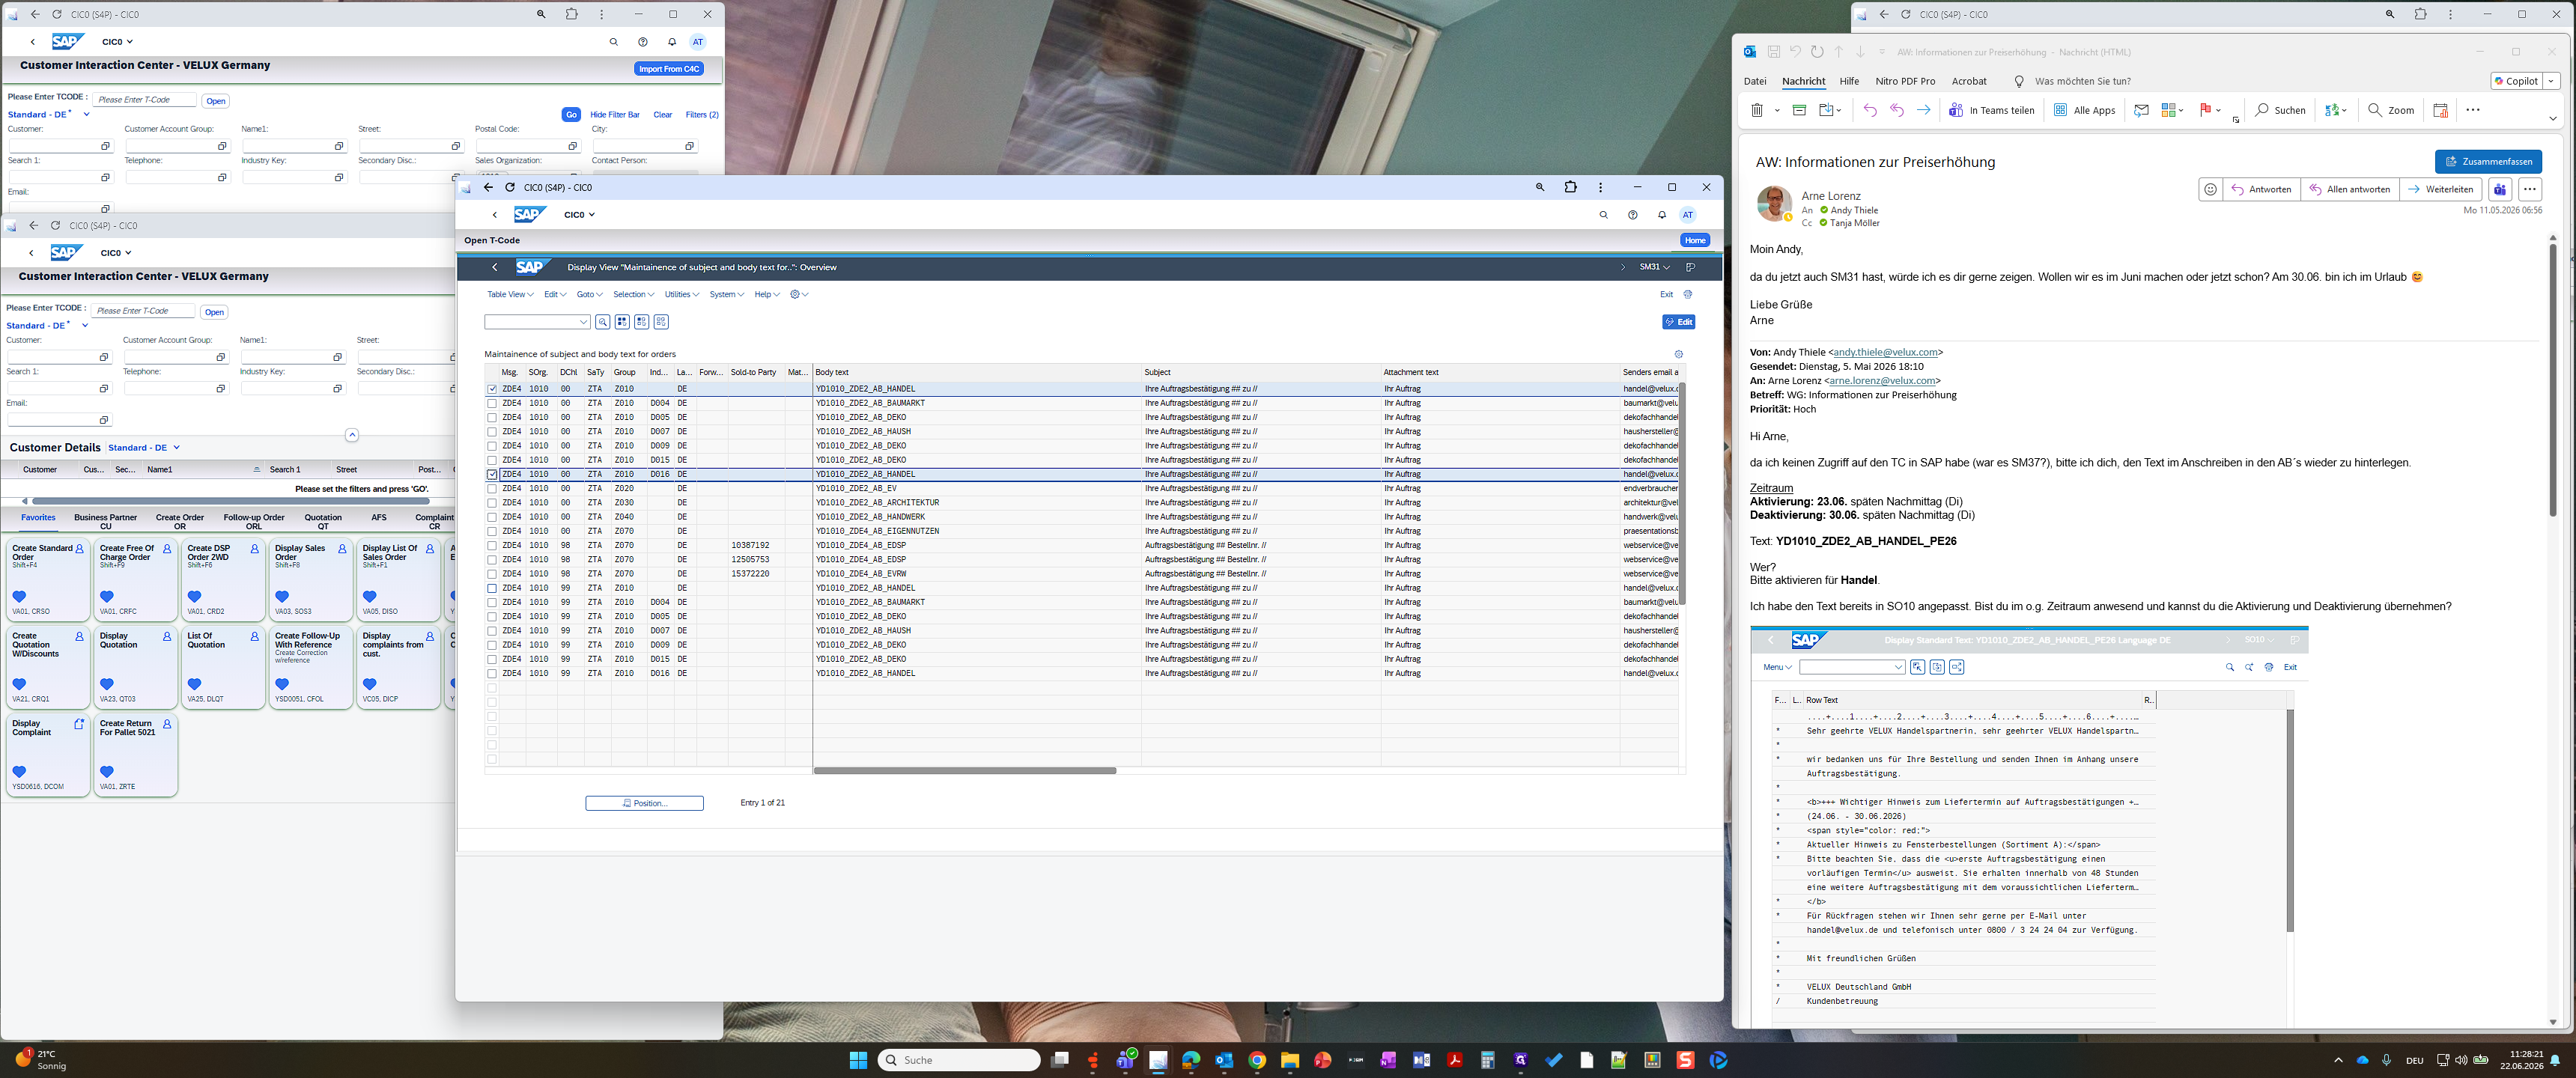Click the new GUI window icon beside SM31
The image size is (2576, 1078).
[1690, 267]
